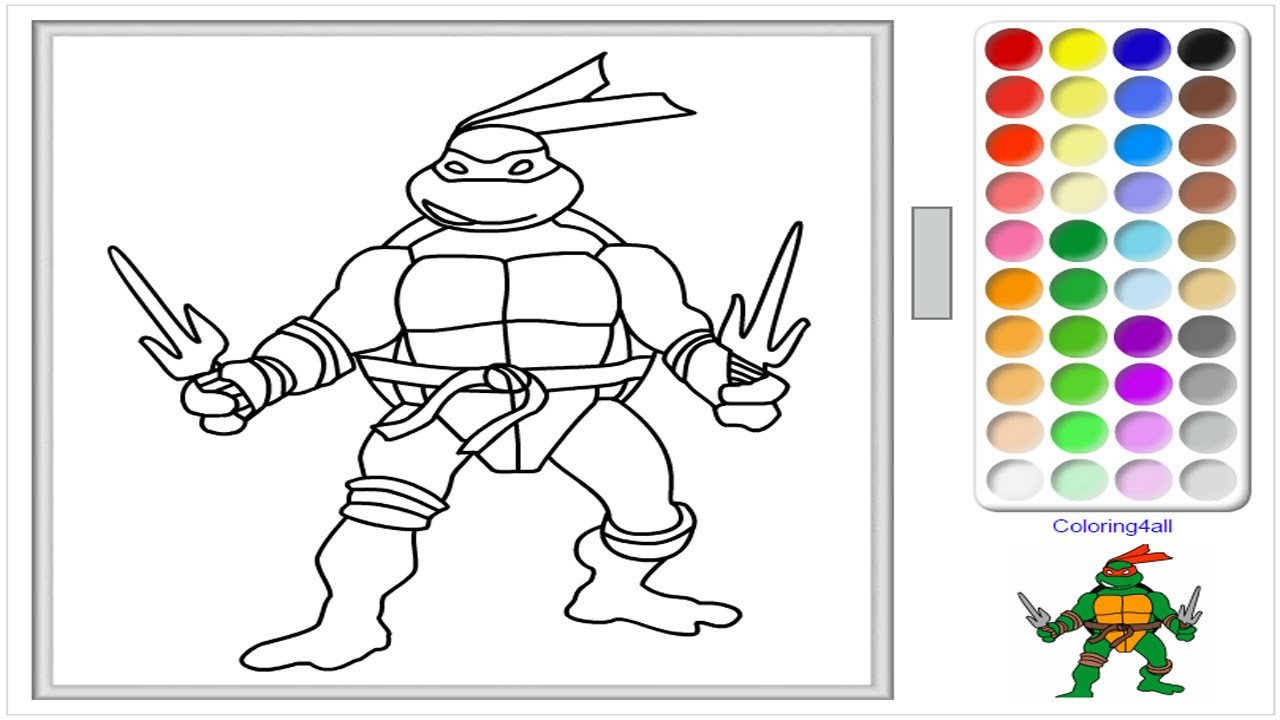Screen dimensions: 1280x720
Task: Pick the dark red swatch in top row
Action: click(1014, 49)
